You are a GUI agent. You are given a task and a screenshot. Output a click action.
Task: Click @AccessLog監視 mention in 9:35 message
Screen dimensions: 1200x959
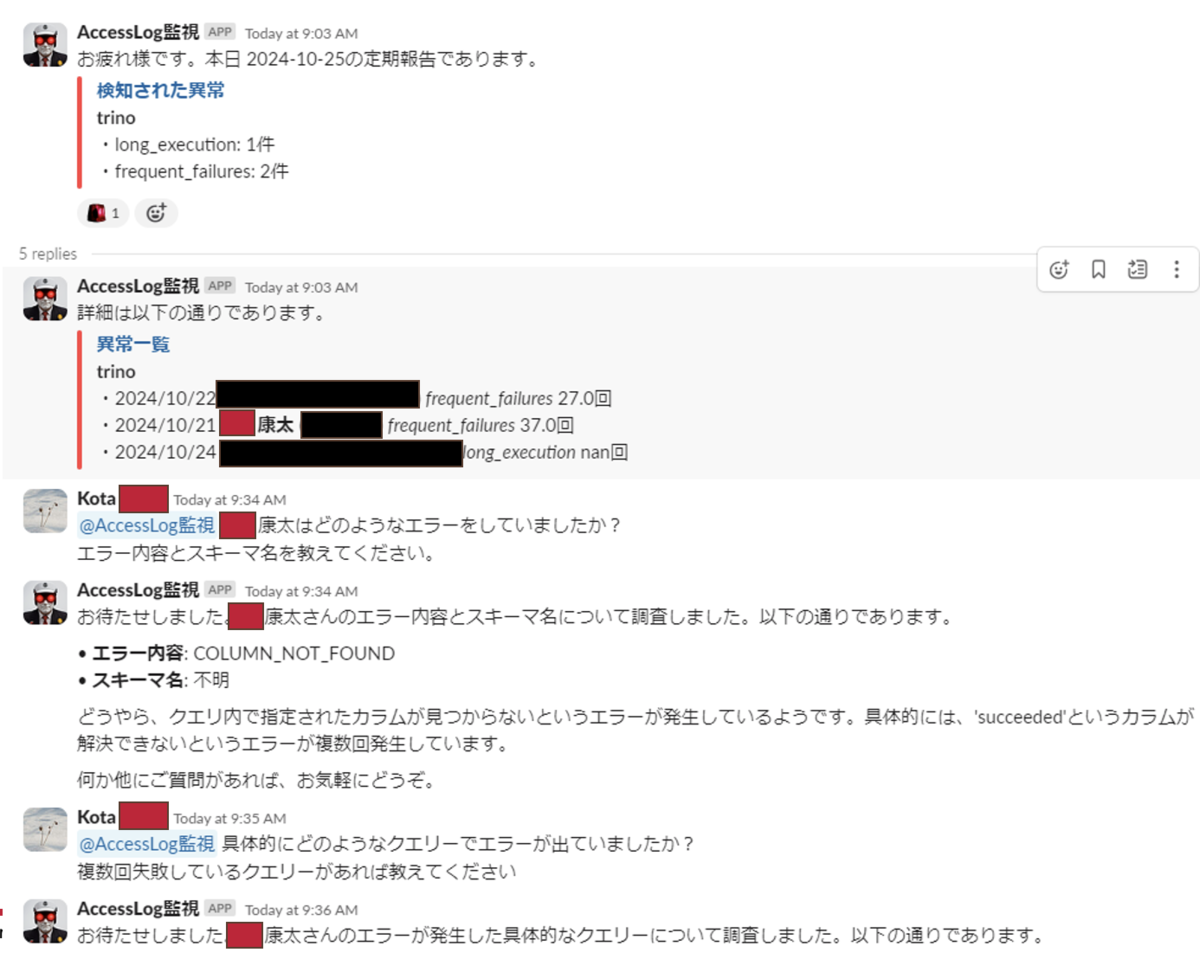point(146,843)
